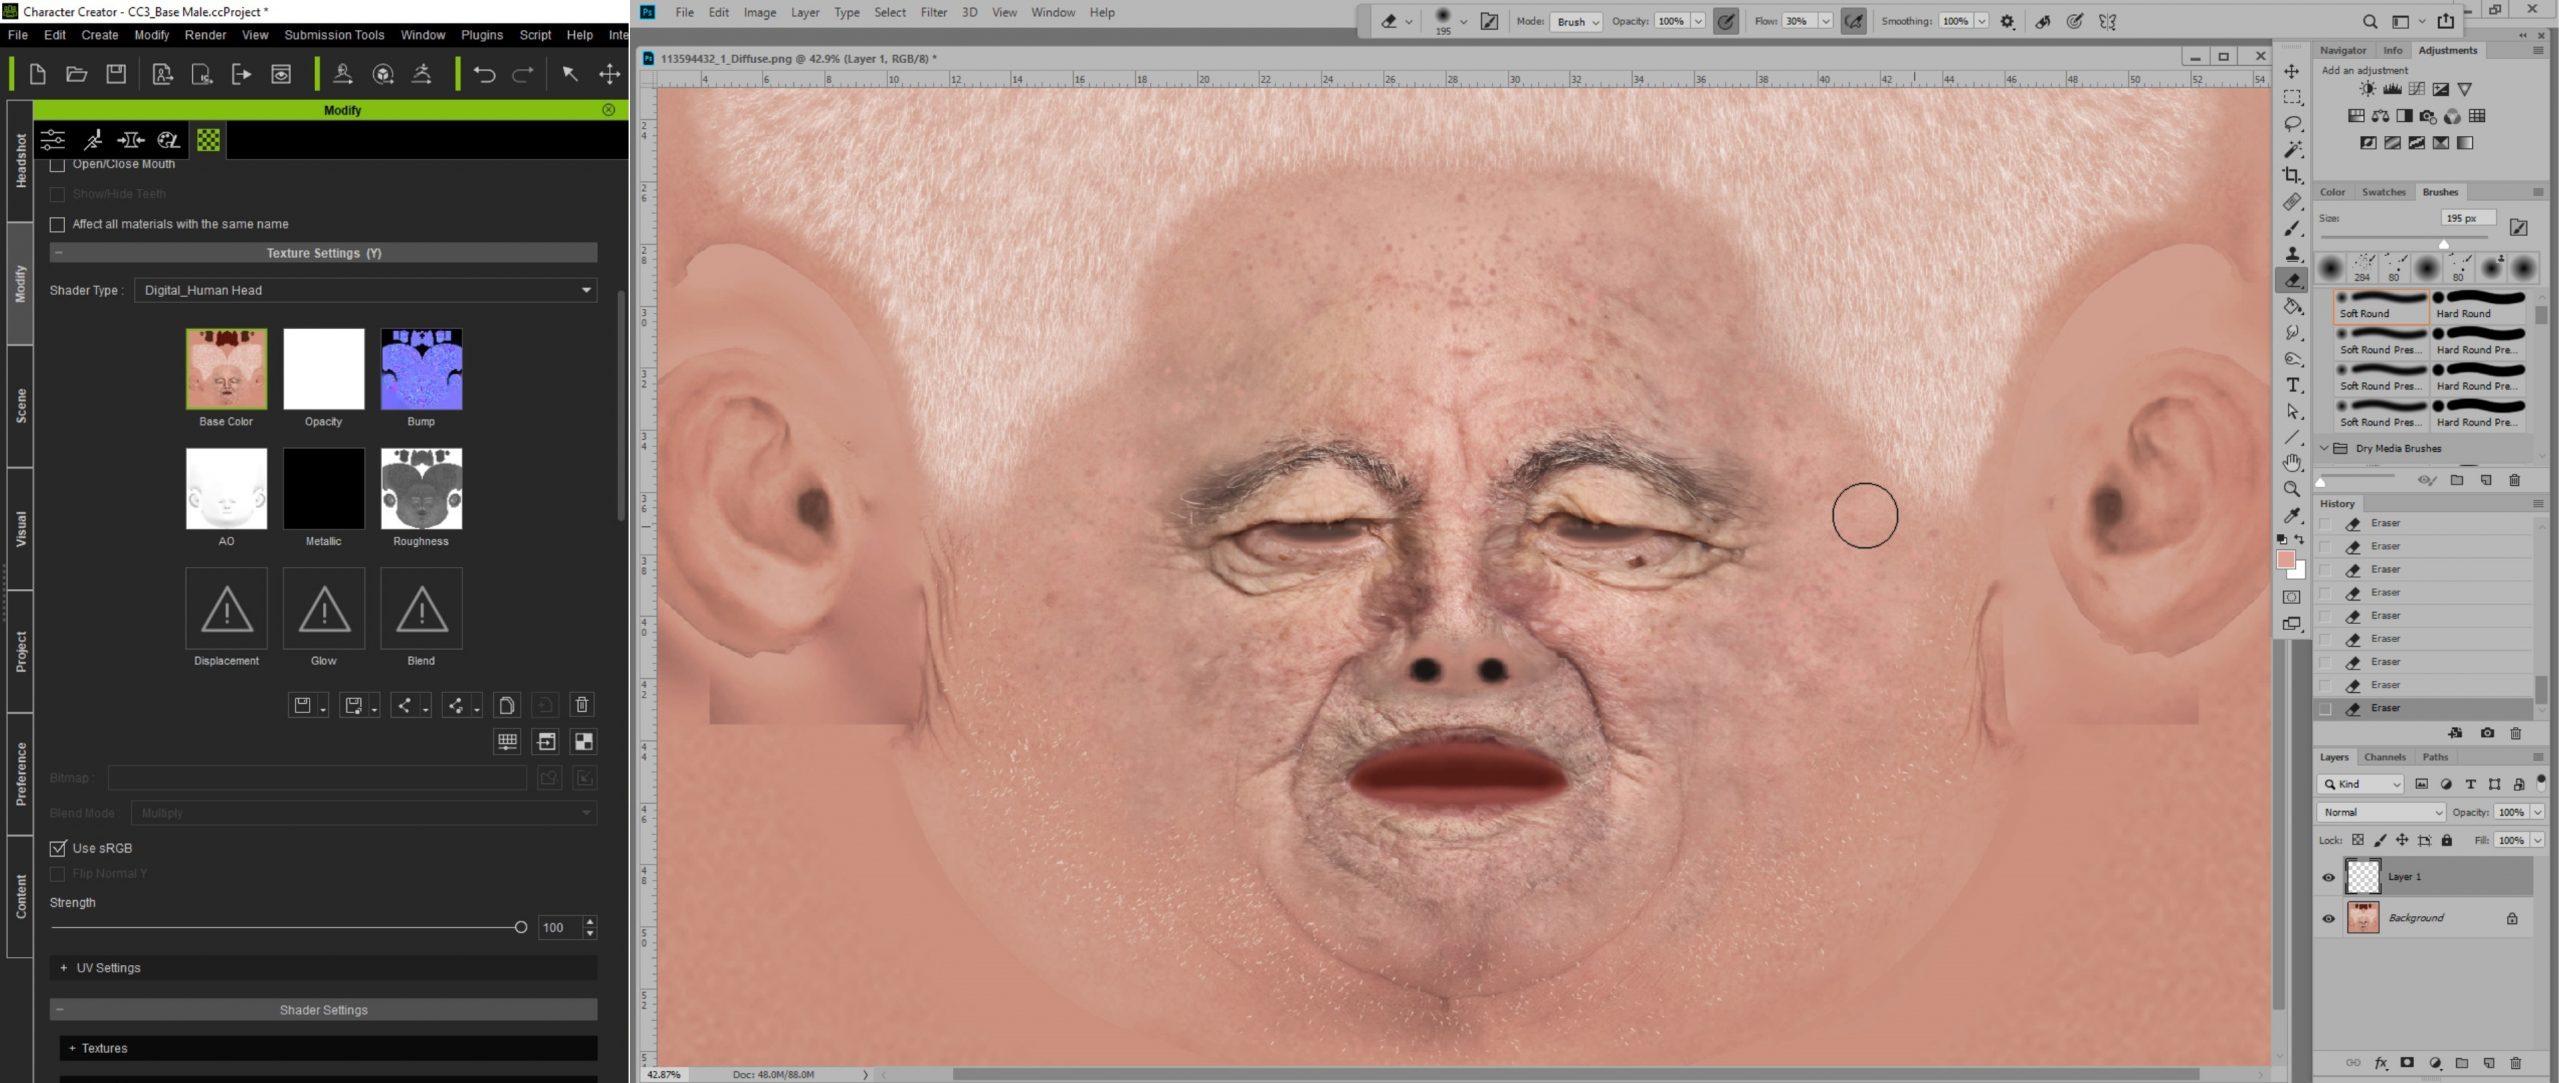Click the Scene side tab in Character Creator
This screenshot has width=2560, height=1083.
[20, 406]
